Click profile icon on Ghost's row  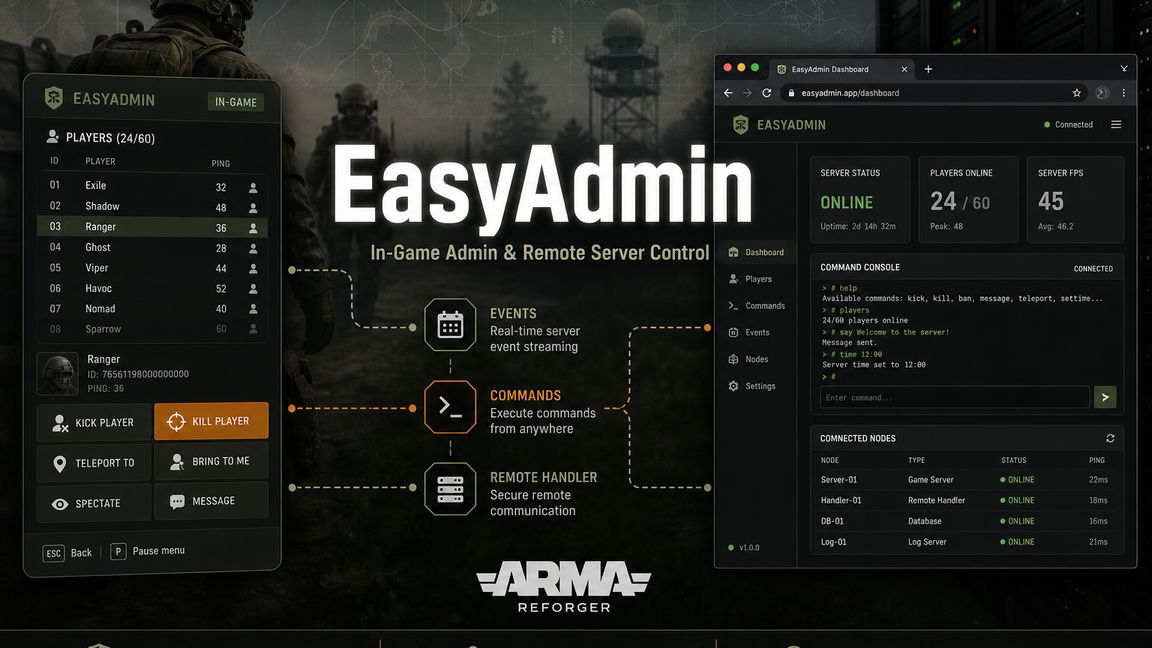click(x=253, y=249)
